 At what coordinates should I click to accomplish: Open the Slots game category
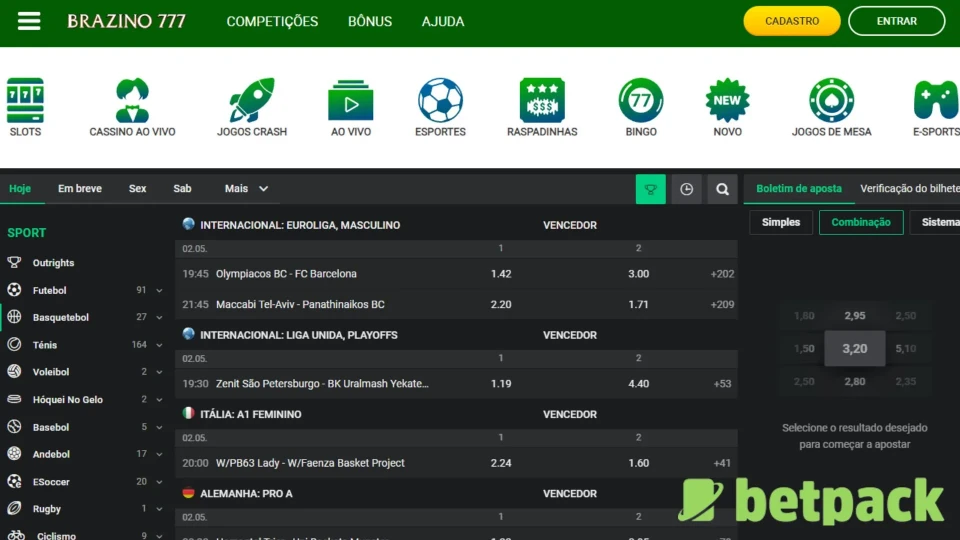coord(25,101)
